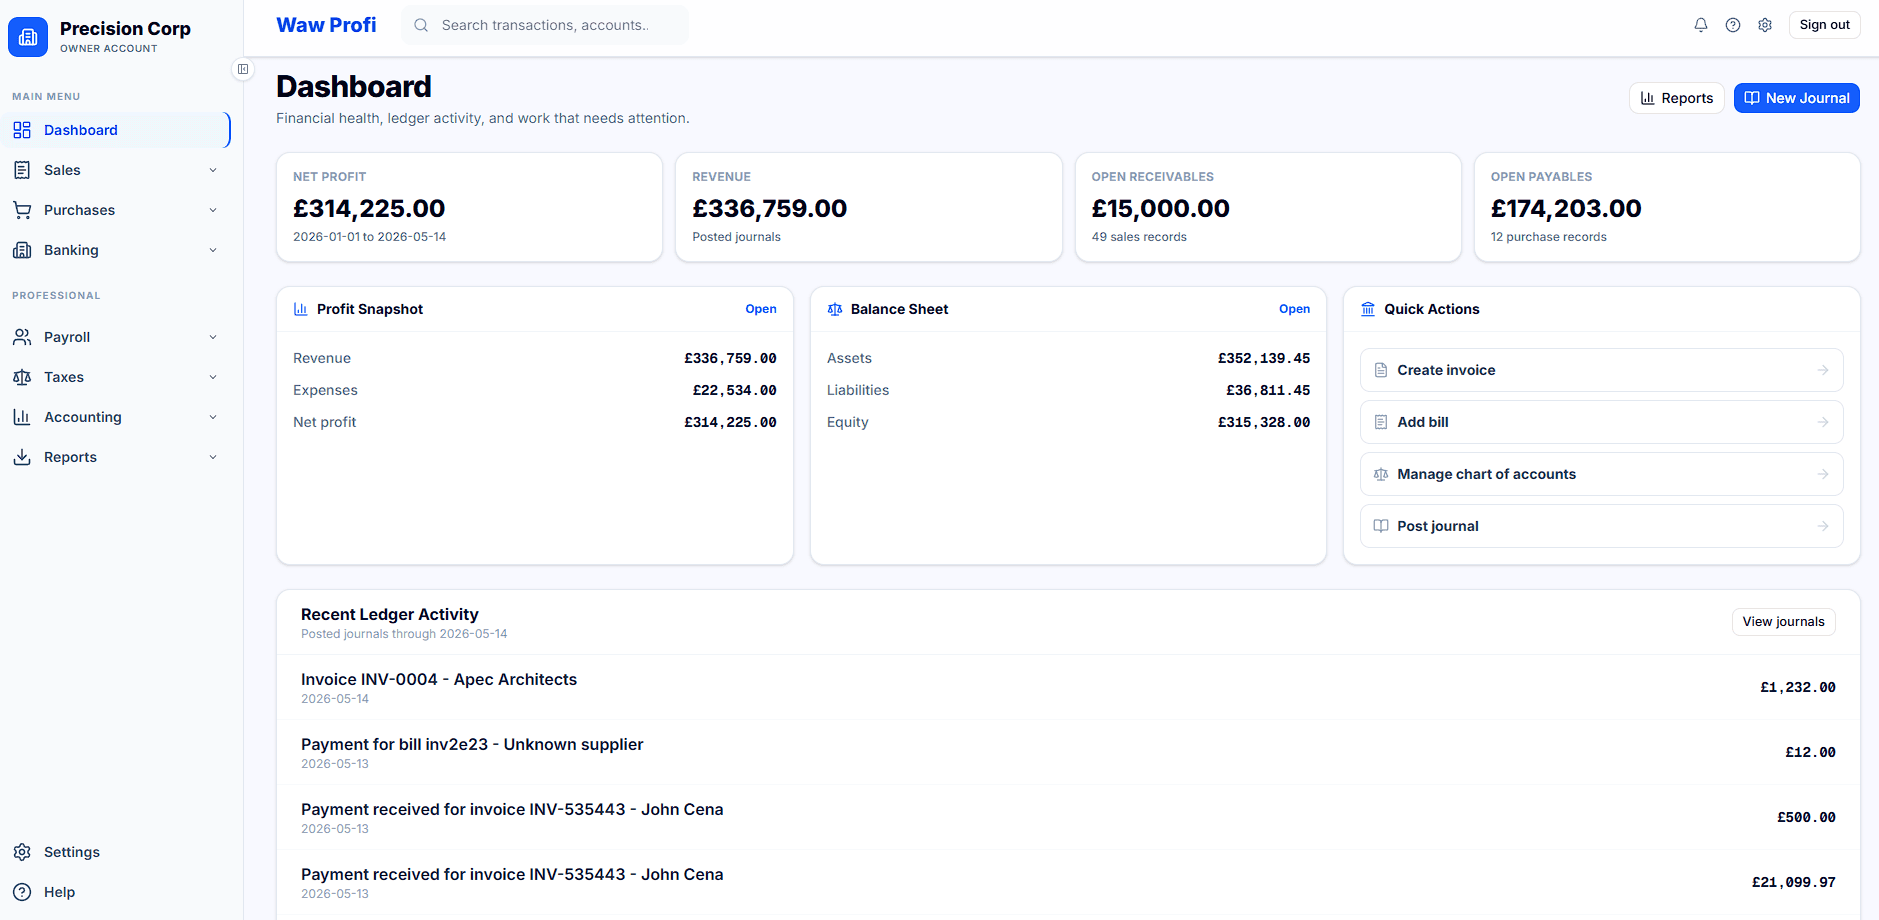
Task: Expand the Banking menu chevron
Action: click(213, 250)
